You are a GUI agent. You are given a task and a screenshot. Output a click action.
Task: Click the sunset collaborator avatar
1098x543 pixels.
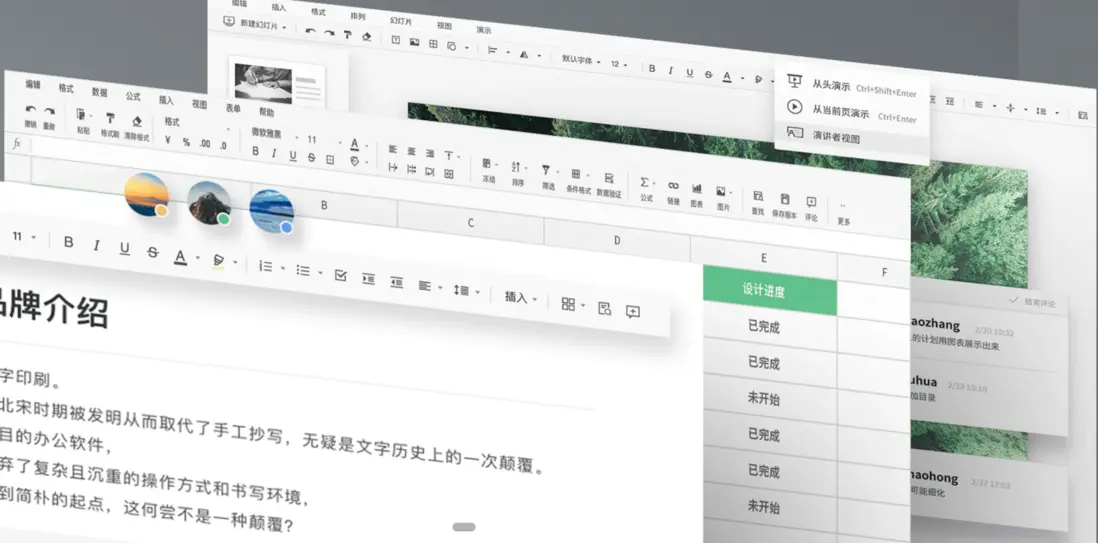(146, 194)
